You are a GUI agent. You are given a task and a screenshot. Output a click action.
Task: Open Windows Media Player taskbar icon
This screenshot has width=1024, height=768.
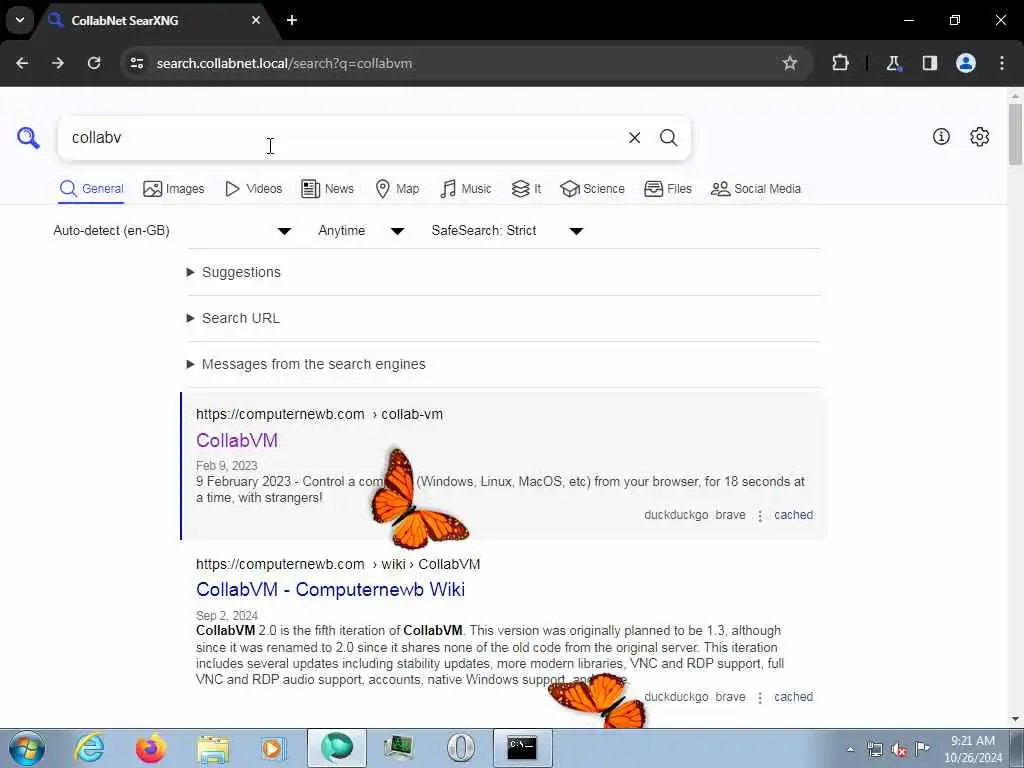point(274,748)
